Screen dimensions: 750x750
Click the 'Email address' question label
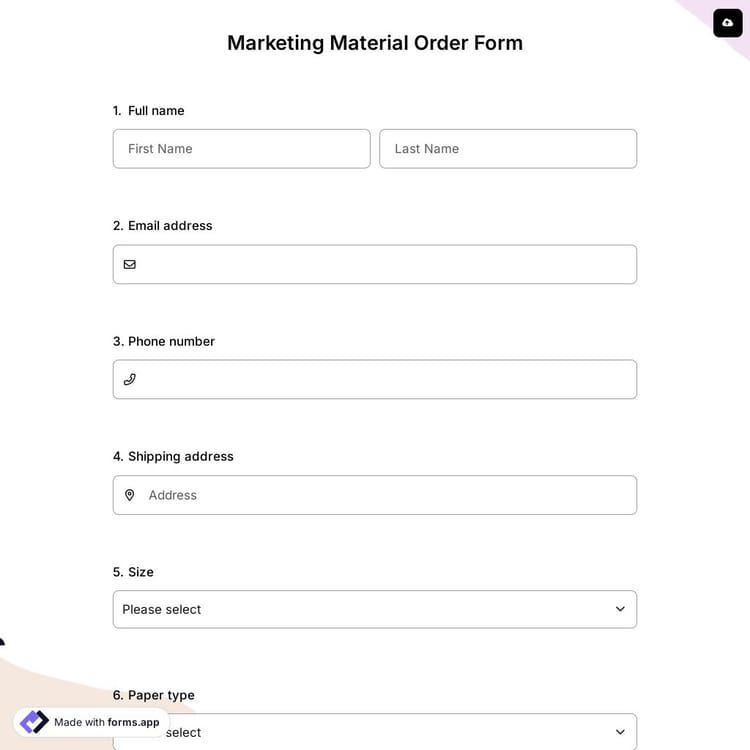[x=170, y=226]
